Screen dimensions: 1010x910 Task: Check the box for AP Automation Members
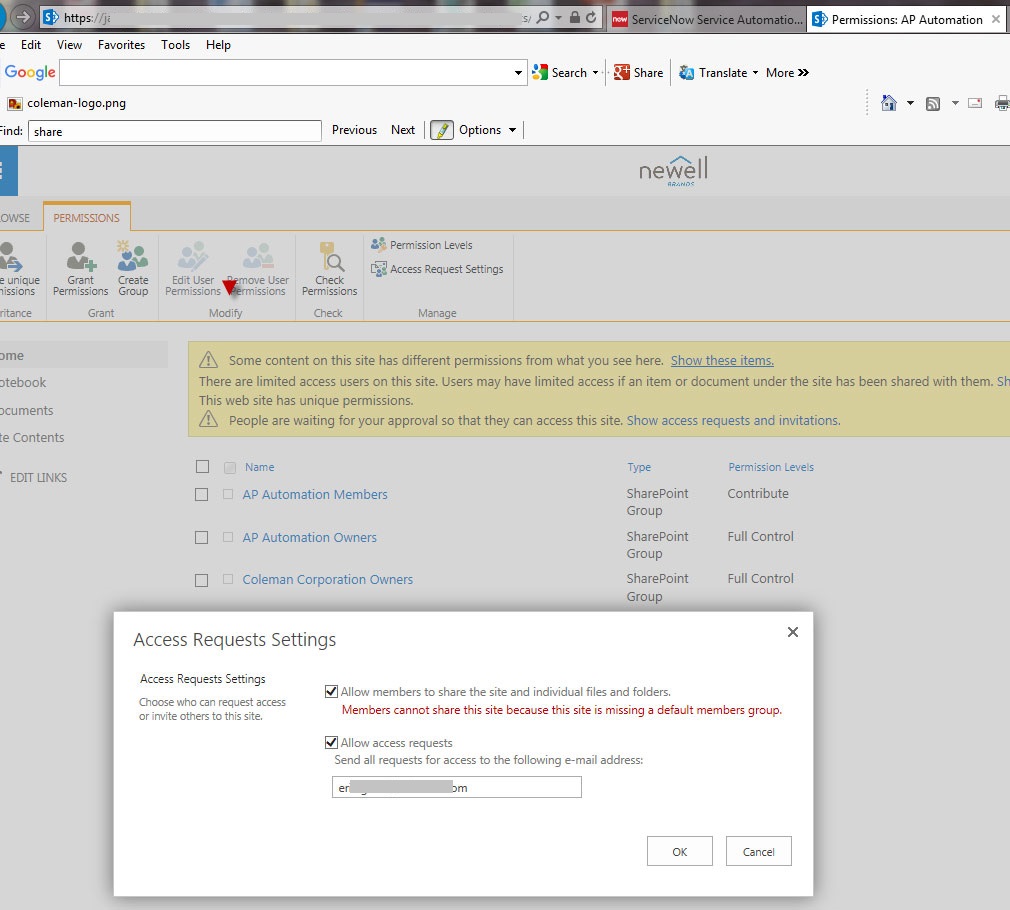pyautogui.click(x=202, y=495)
